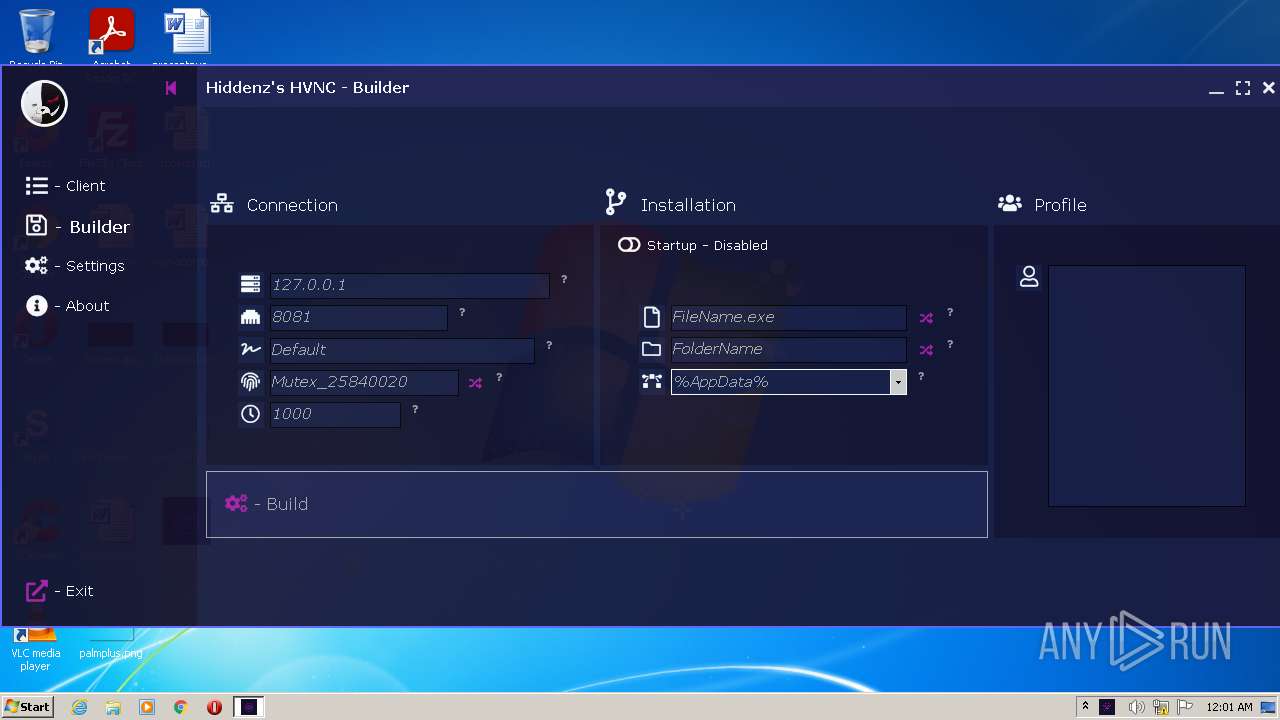Open Internet Explorer from taskbar

click(x=79, y=707)
